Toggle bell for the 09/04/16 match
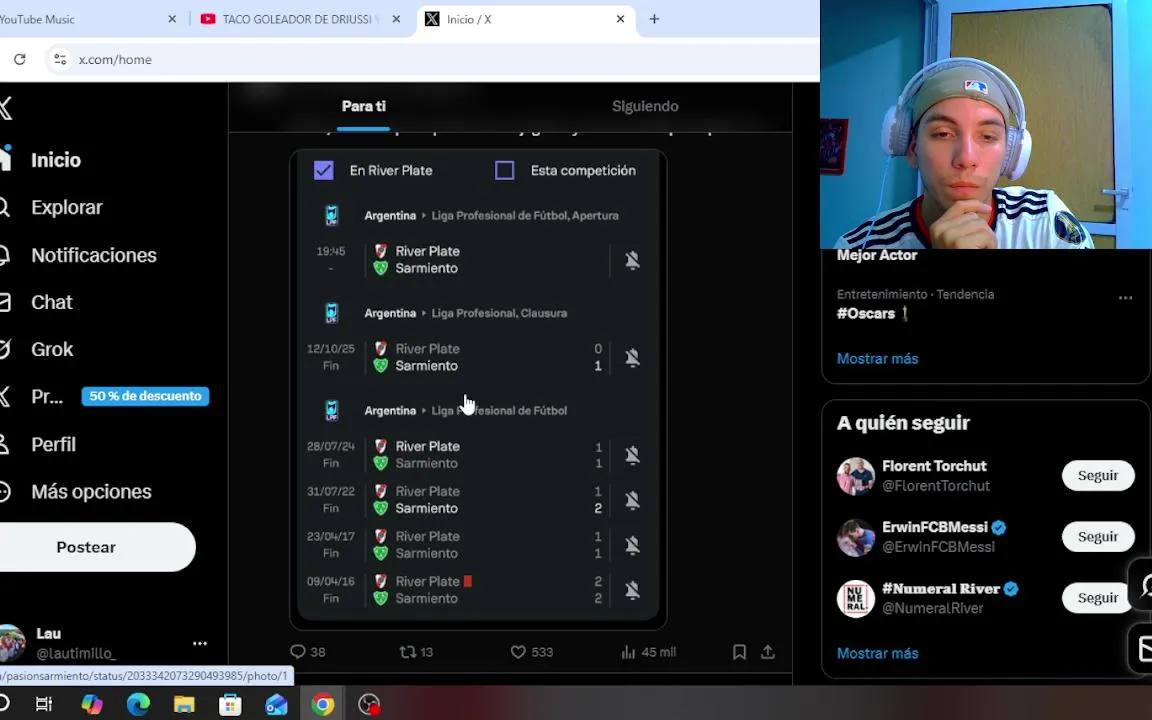Viewport: 1152px width, 720px height. [x=633, y=590]
